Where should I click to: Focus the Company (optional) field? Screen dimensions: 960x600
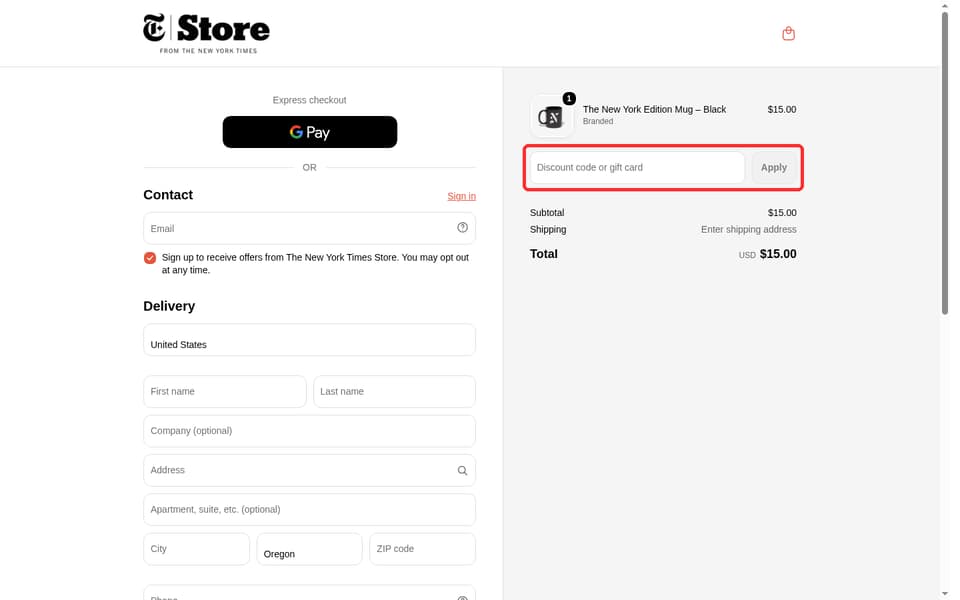pyautogui.click(x=309, y=431)
